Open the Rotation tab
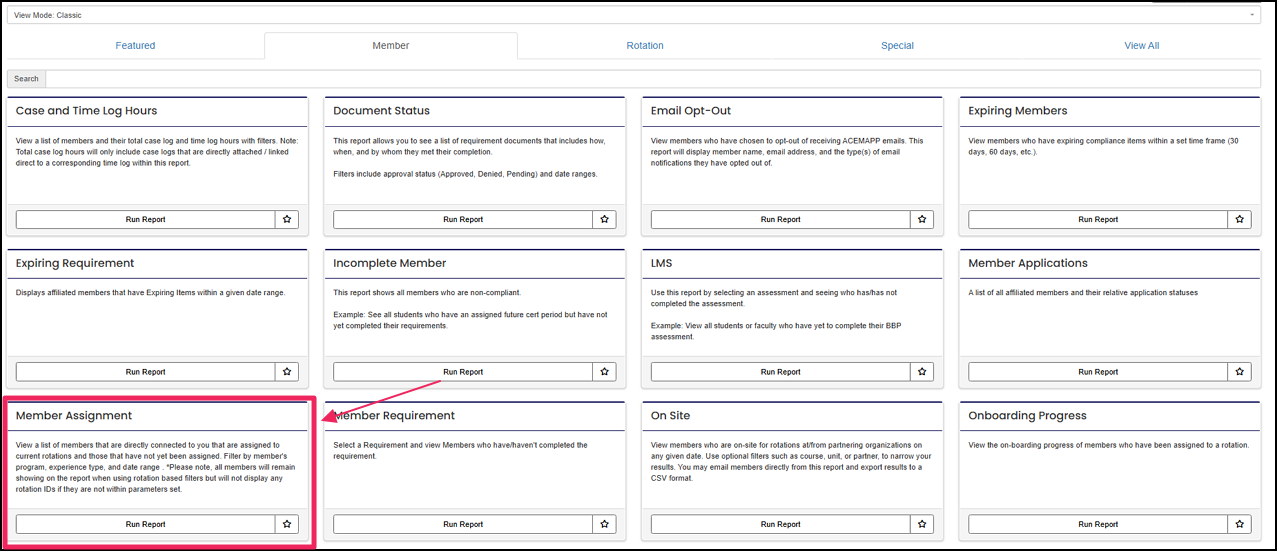 645,45
